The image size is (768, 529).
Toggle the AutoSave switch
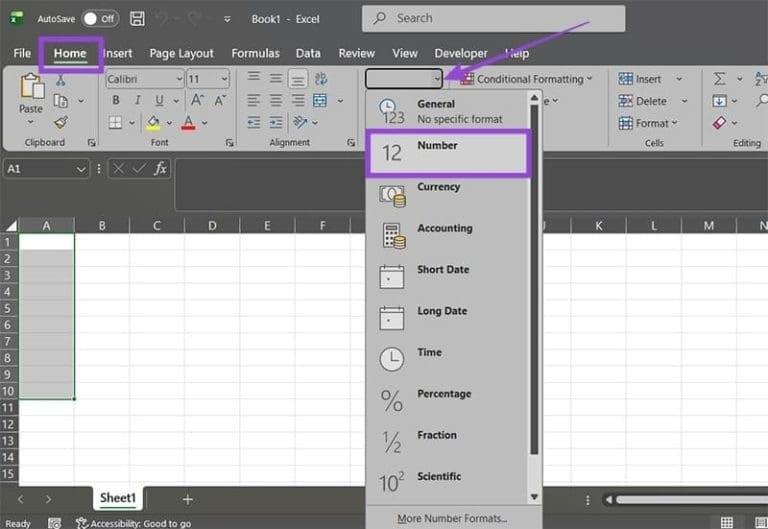click(99, 19)
